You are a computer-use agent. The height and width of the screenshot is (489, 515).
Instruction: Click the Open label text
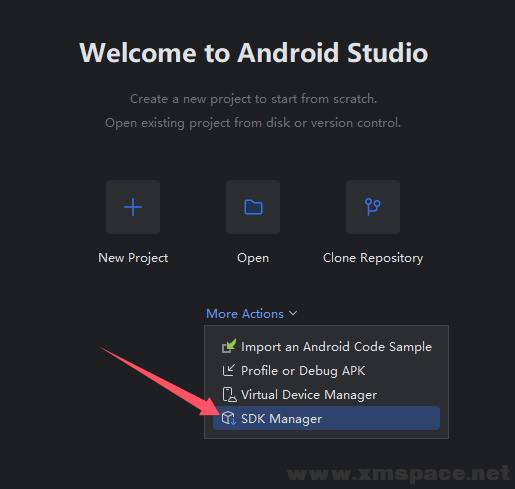tap(253, 258)
